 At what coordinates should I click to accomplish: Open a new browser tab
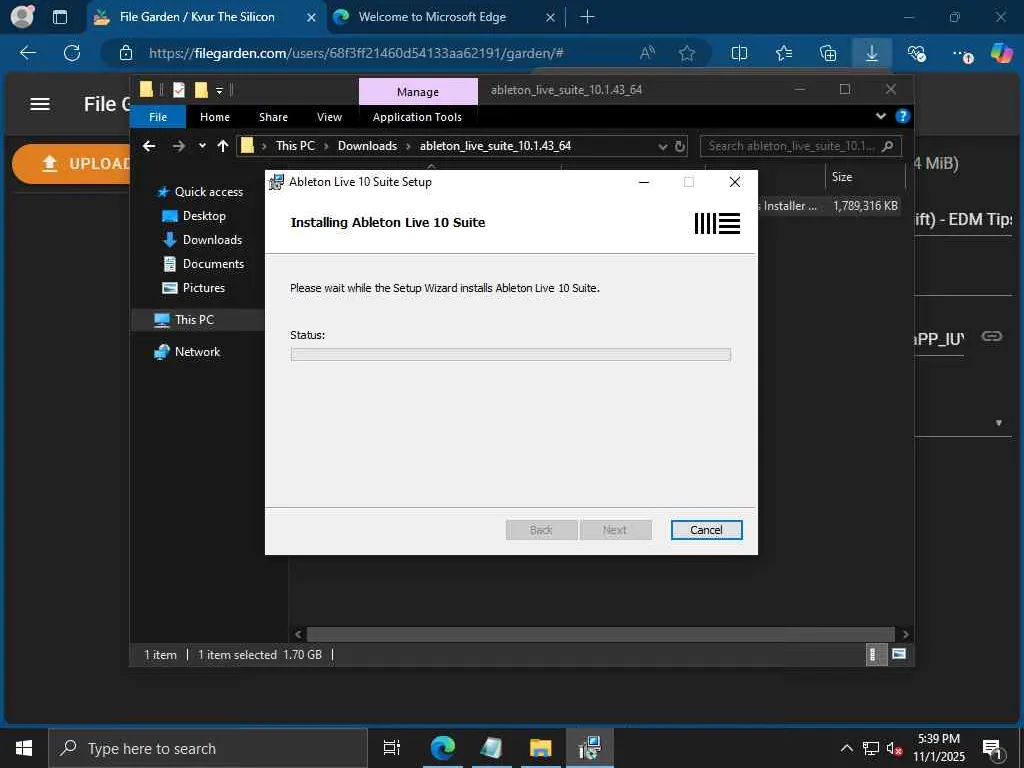point(587,17)
